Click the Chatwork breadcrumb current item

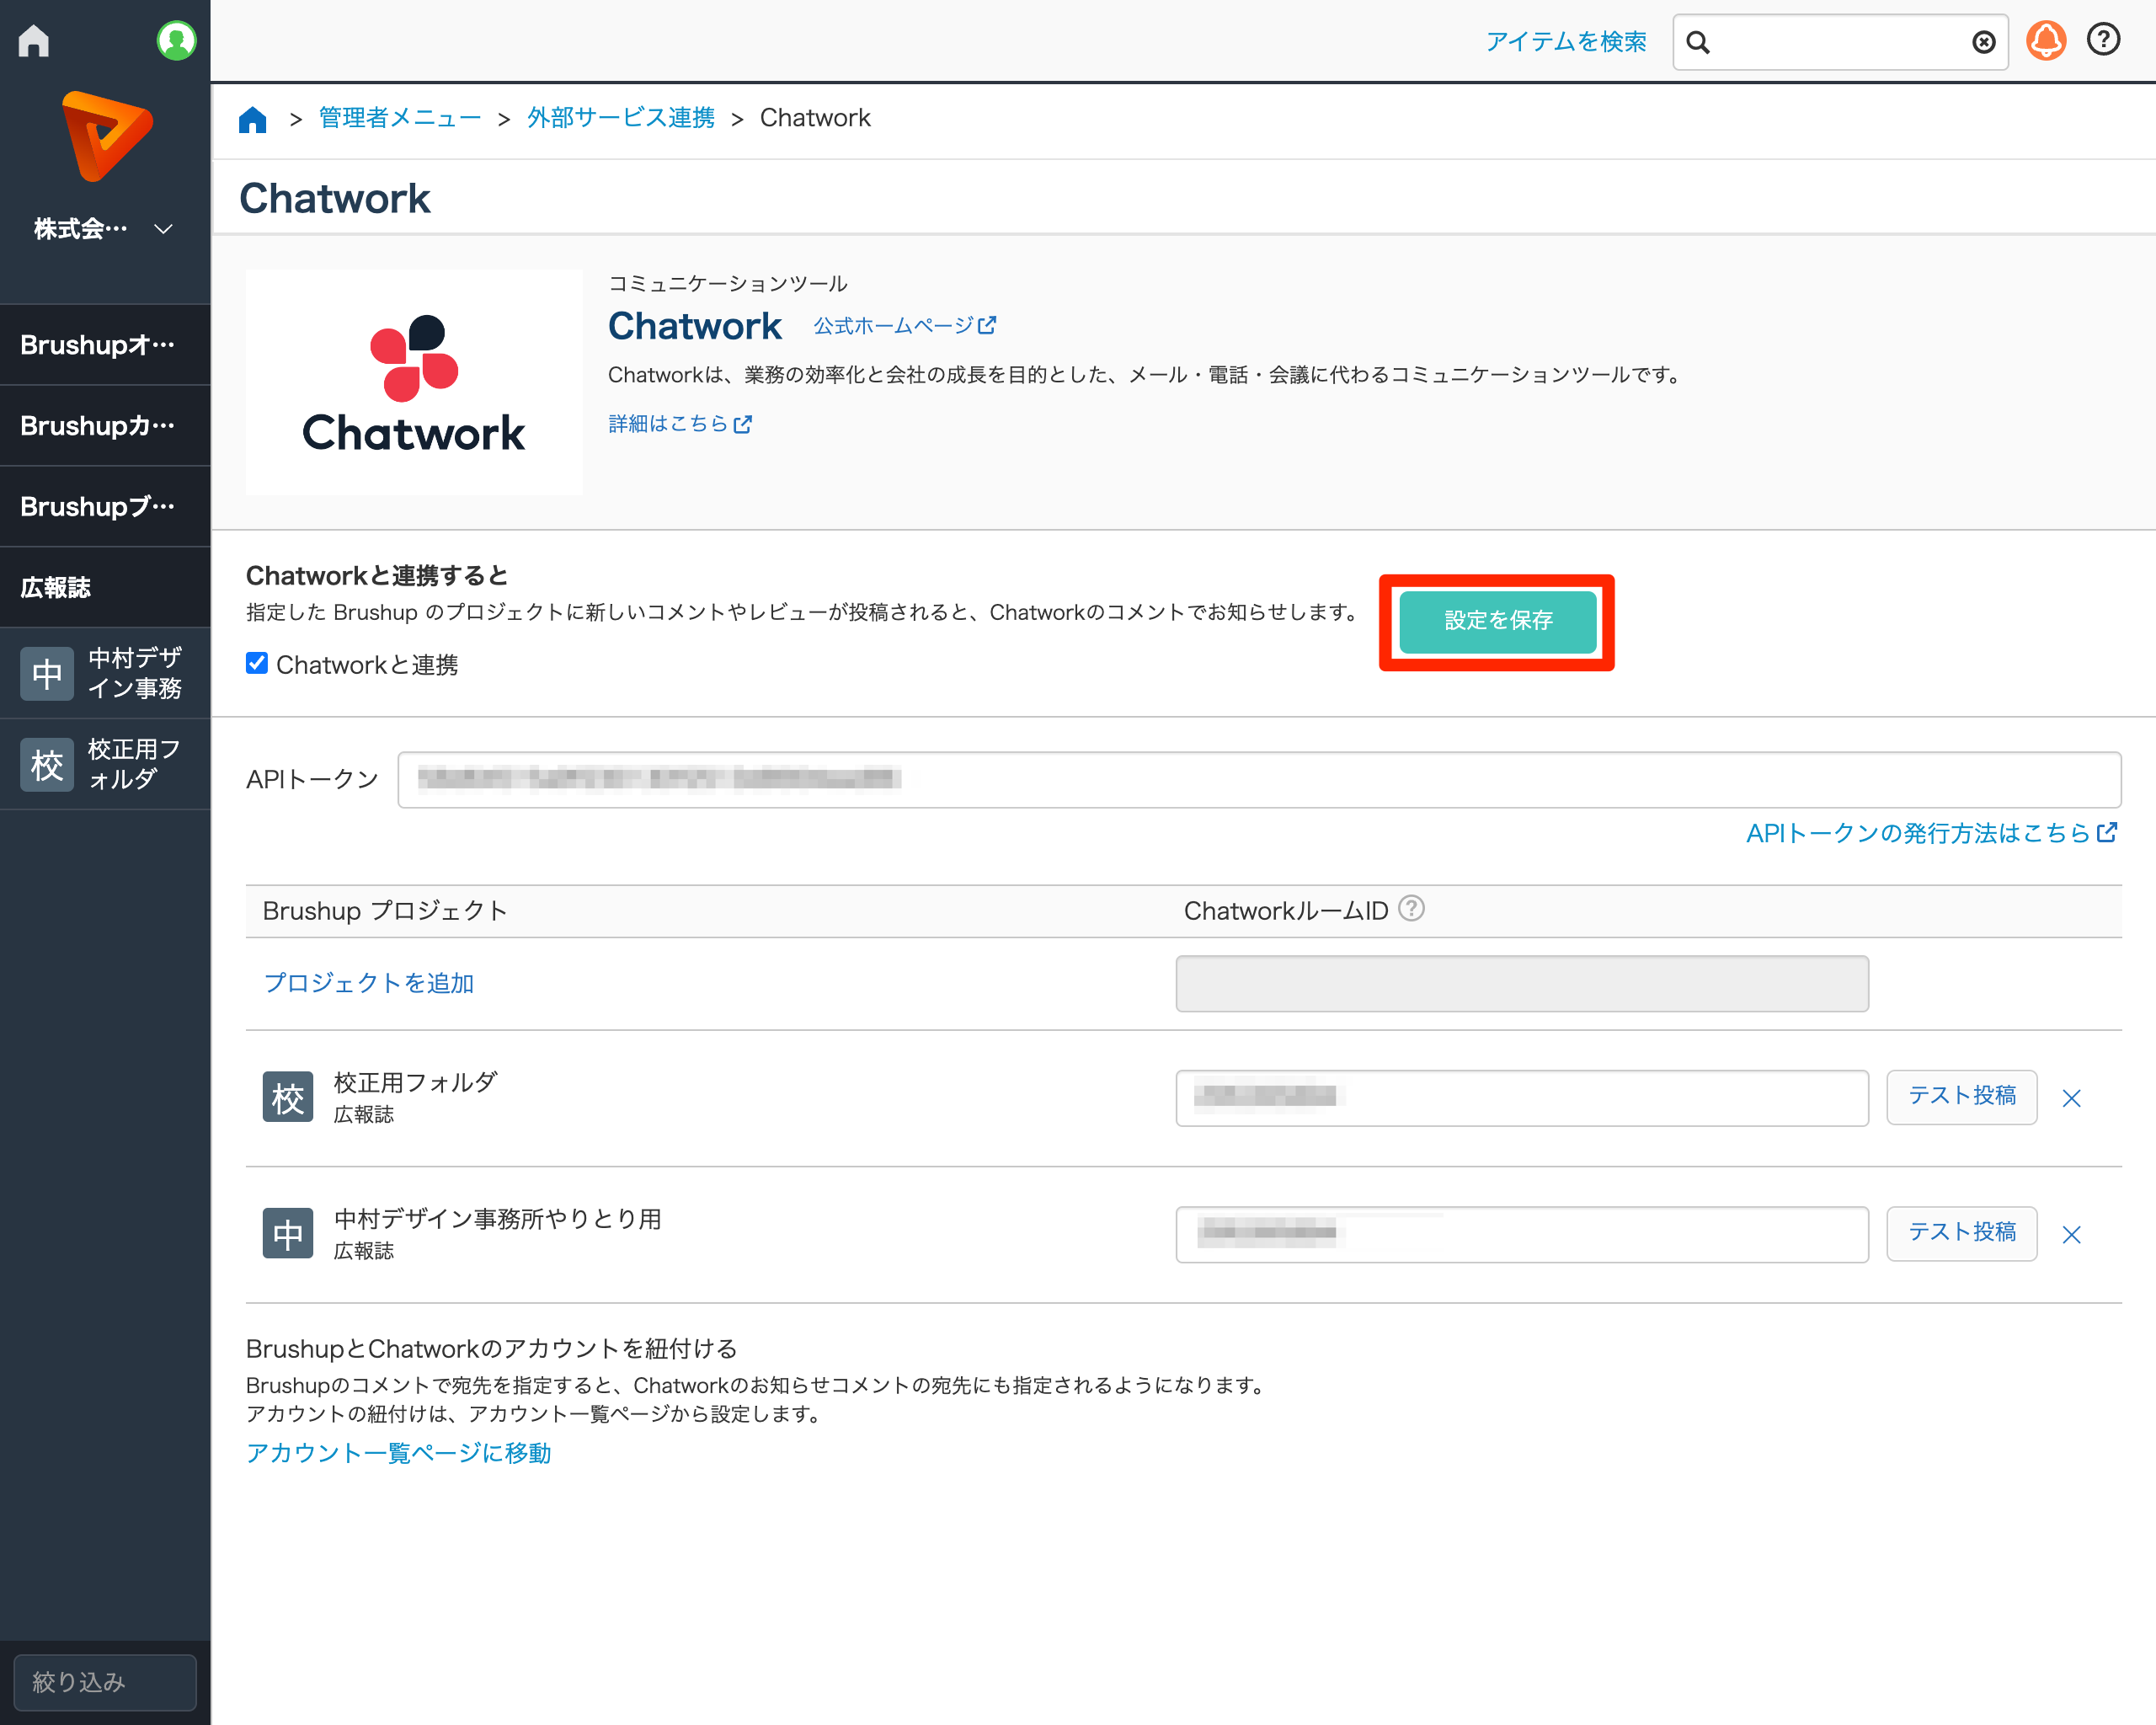click(815, 118)
